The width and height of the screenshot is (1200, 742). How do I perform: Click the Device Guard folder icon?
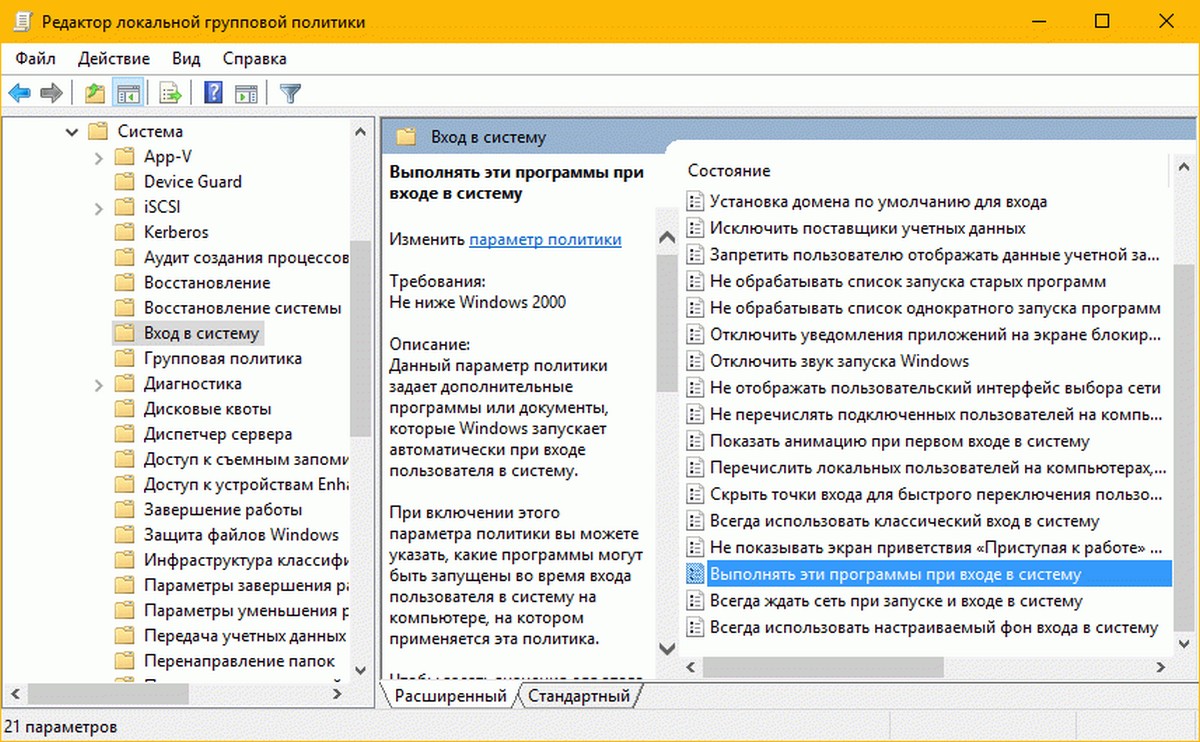pos(124,181)
